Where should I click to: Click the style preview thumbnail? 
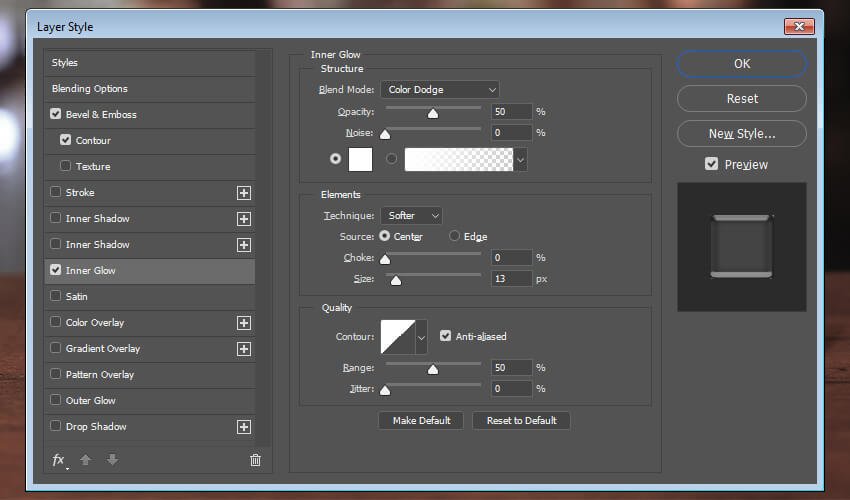[x=742, y=247]
